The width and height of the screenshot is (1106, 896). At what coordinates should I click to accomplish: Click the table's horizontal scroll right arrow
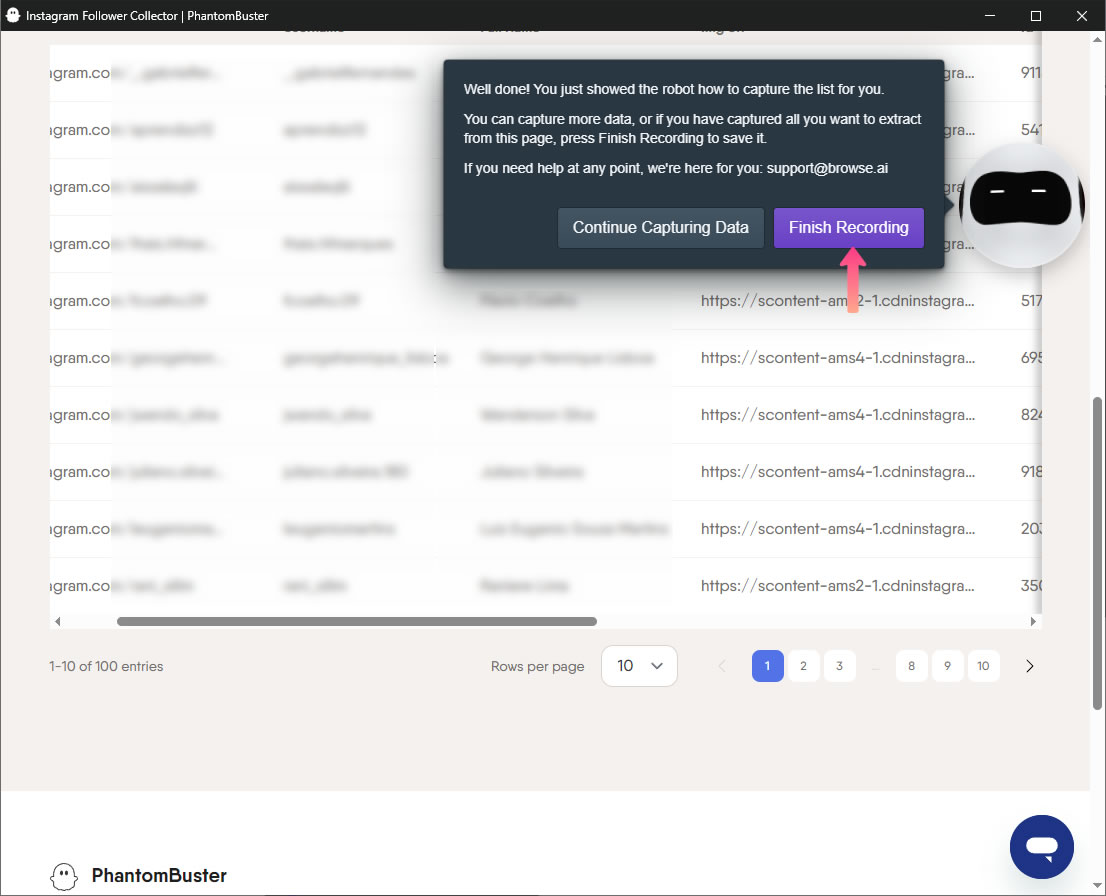pyautogui.click(x=1033, y=622)
